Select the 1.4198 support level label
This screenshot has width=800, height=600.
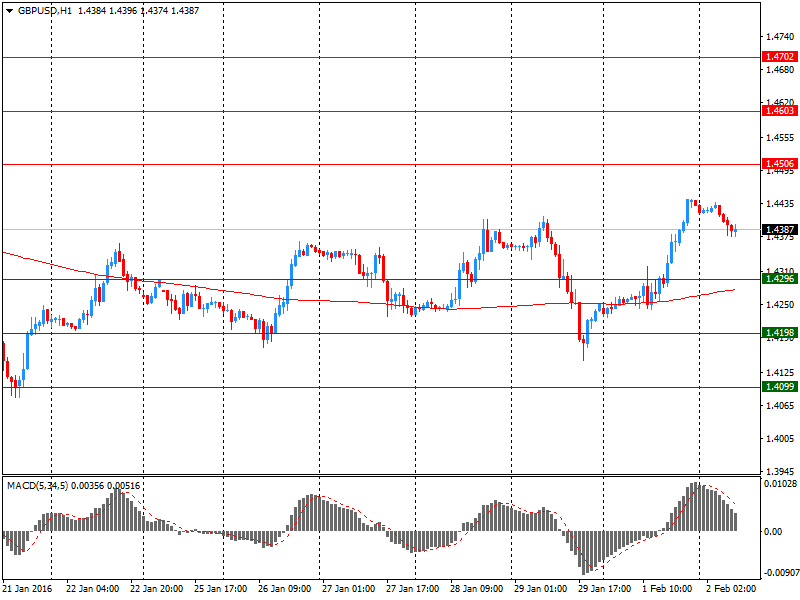(x=780, y=333)
